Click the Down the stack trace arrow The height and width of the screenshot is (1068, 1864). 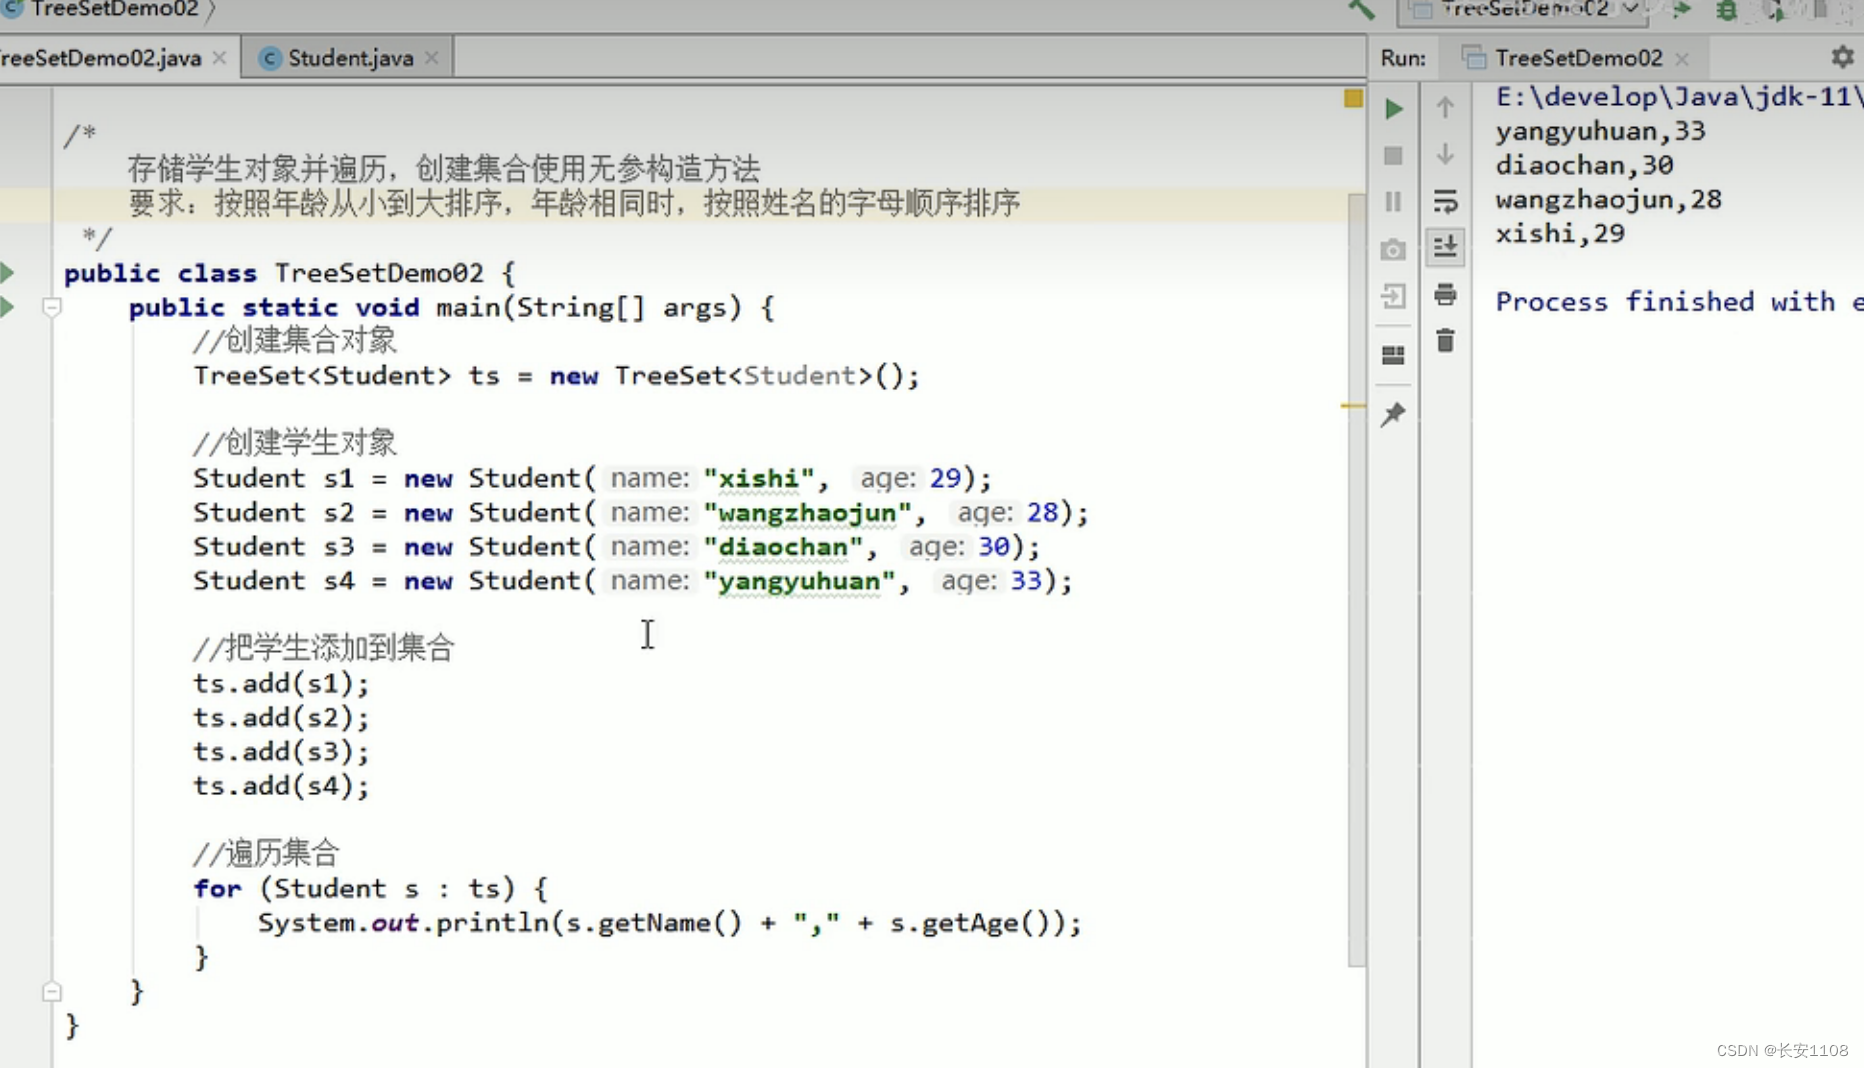pos(1445,154)
